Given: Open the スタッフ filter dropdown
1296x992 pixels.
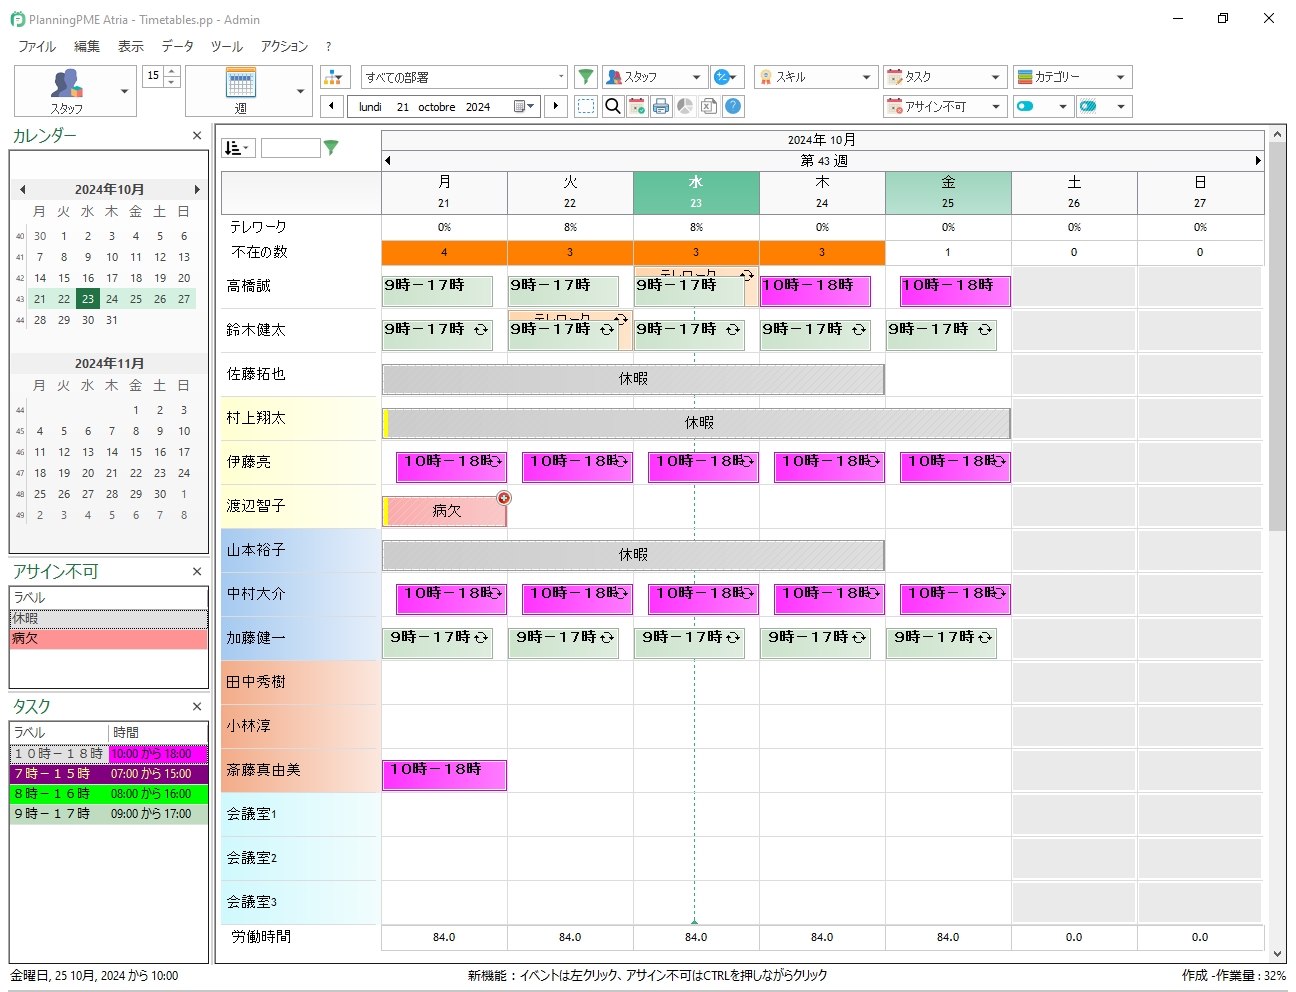Looking at the screenshot, I should tap(655, 77).
